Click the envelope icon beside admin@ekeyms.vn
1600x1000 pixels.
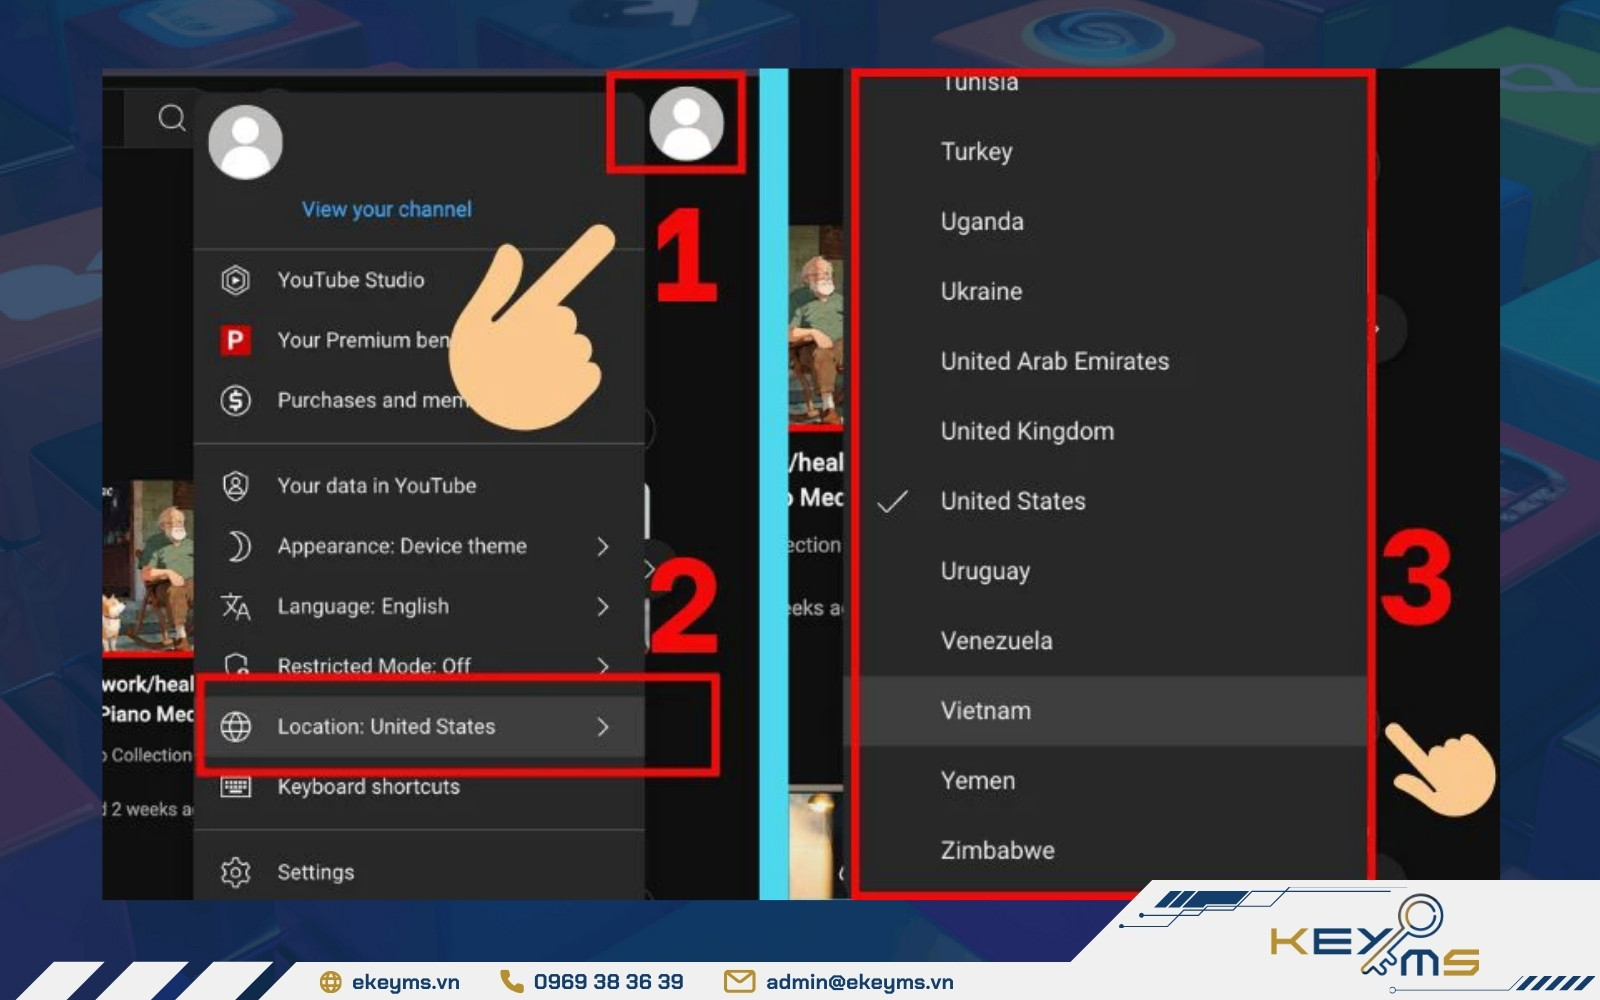point(739,982)
